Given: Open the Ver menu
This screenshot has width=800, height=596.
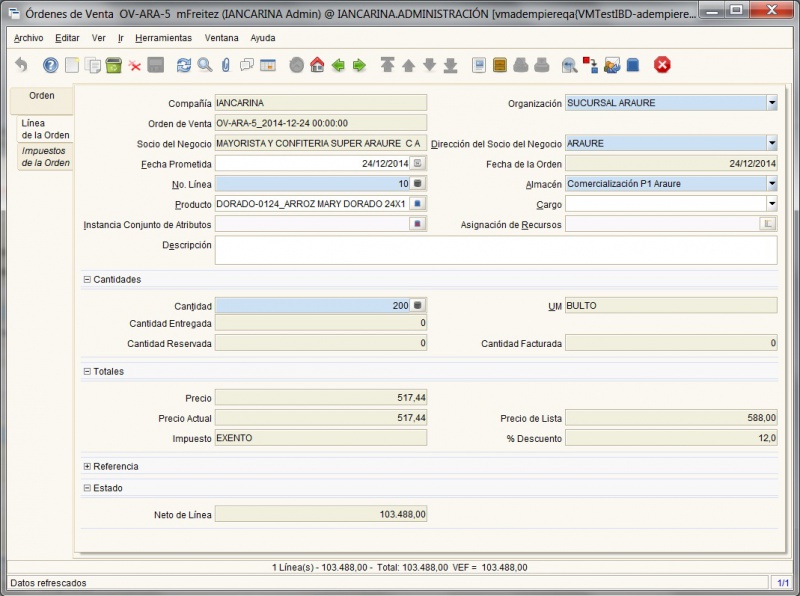Looking at the screenshot, I should 98,38.
